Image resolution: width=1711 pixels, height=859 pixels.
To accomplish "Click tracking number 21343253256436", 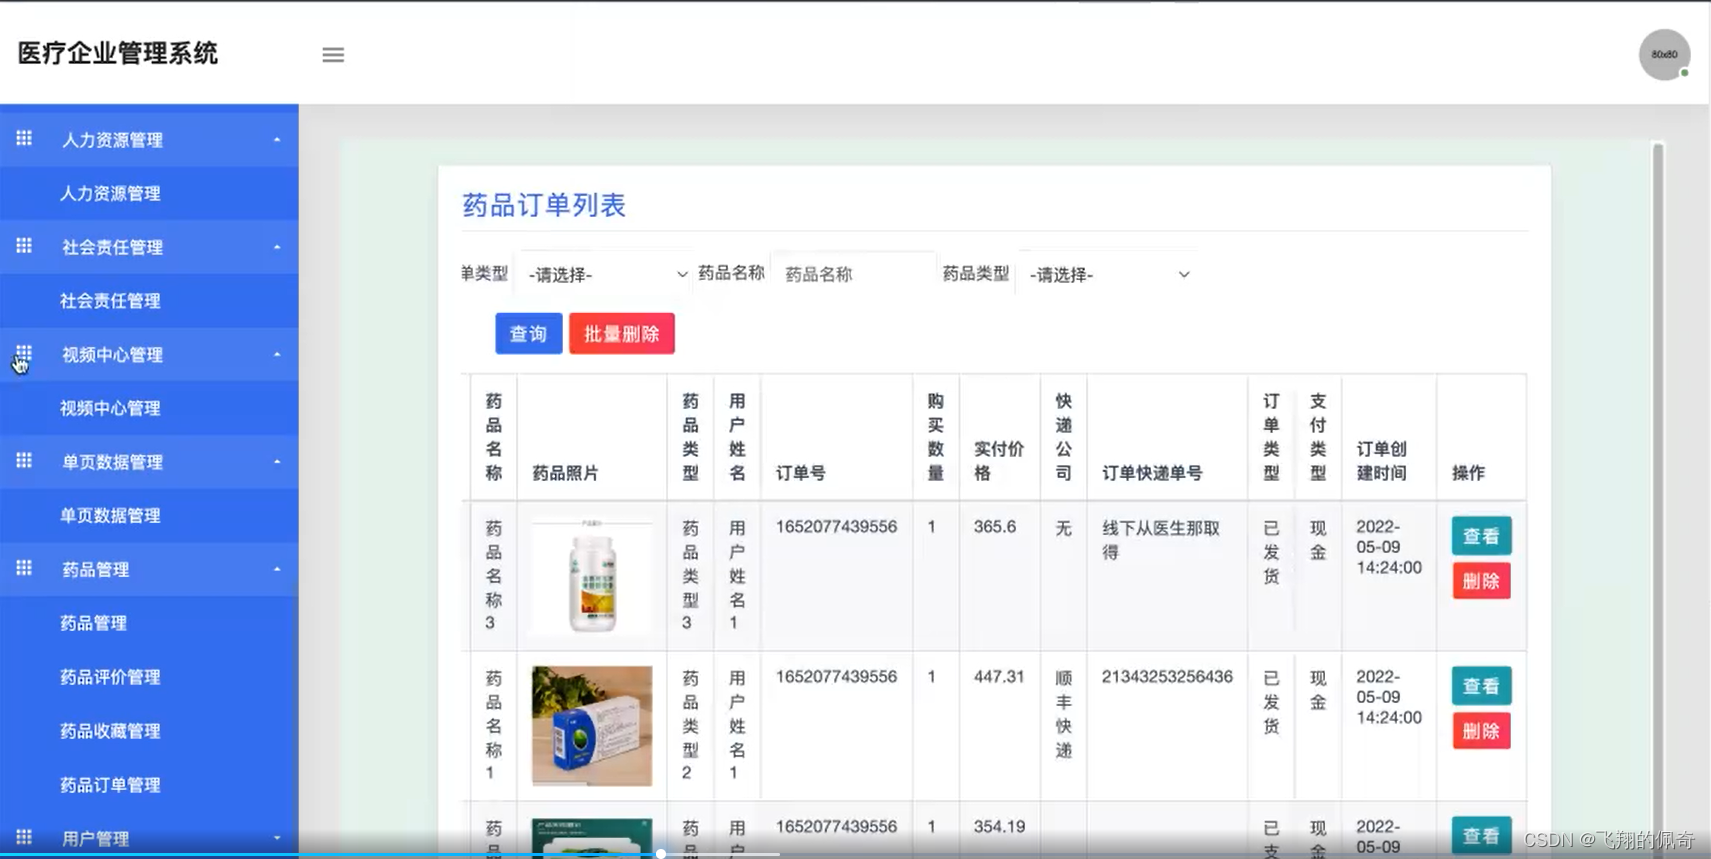I will (x=1167, y=677).
